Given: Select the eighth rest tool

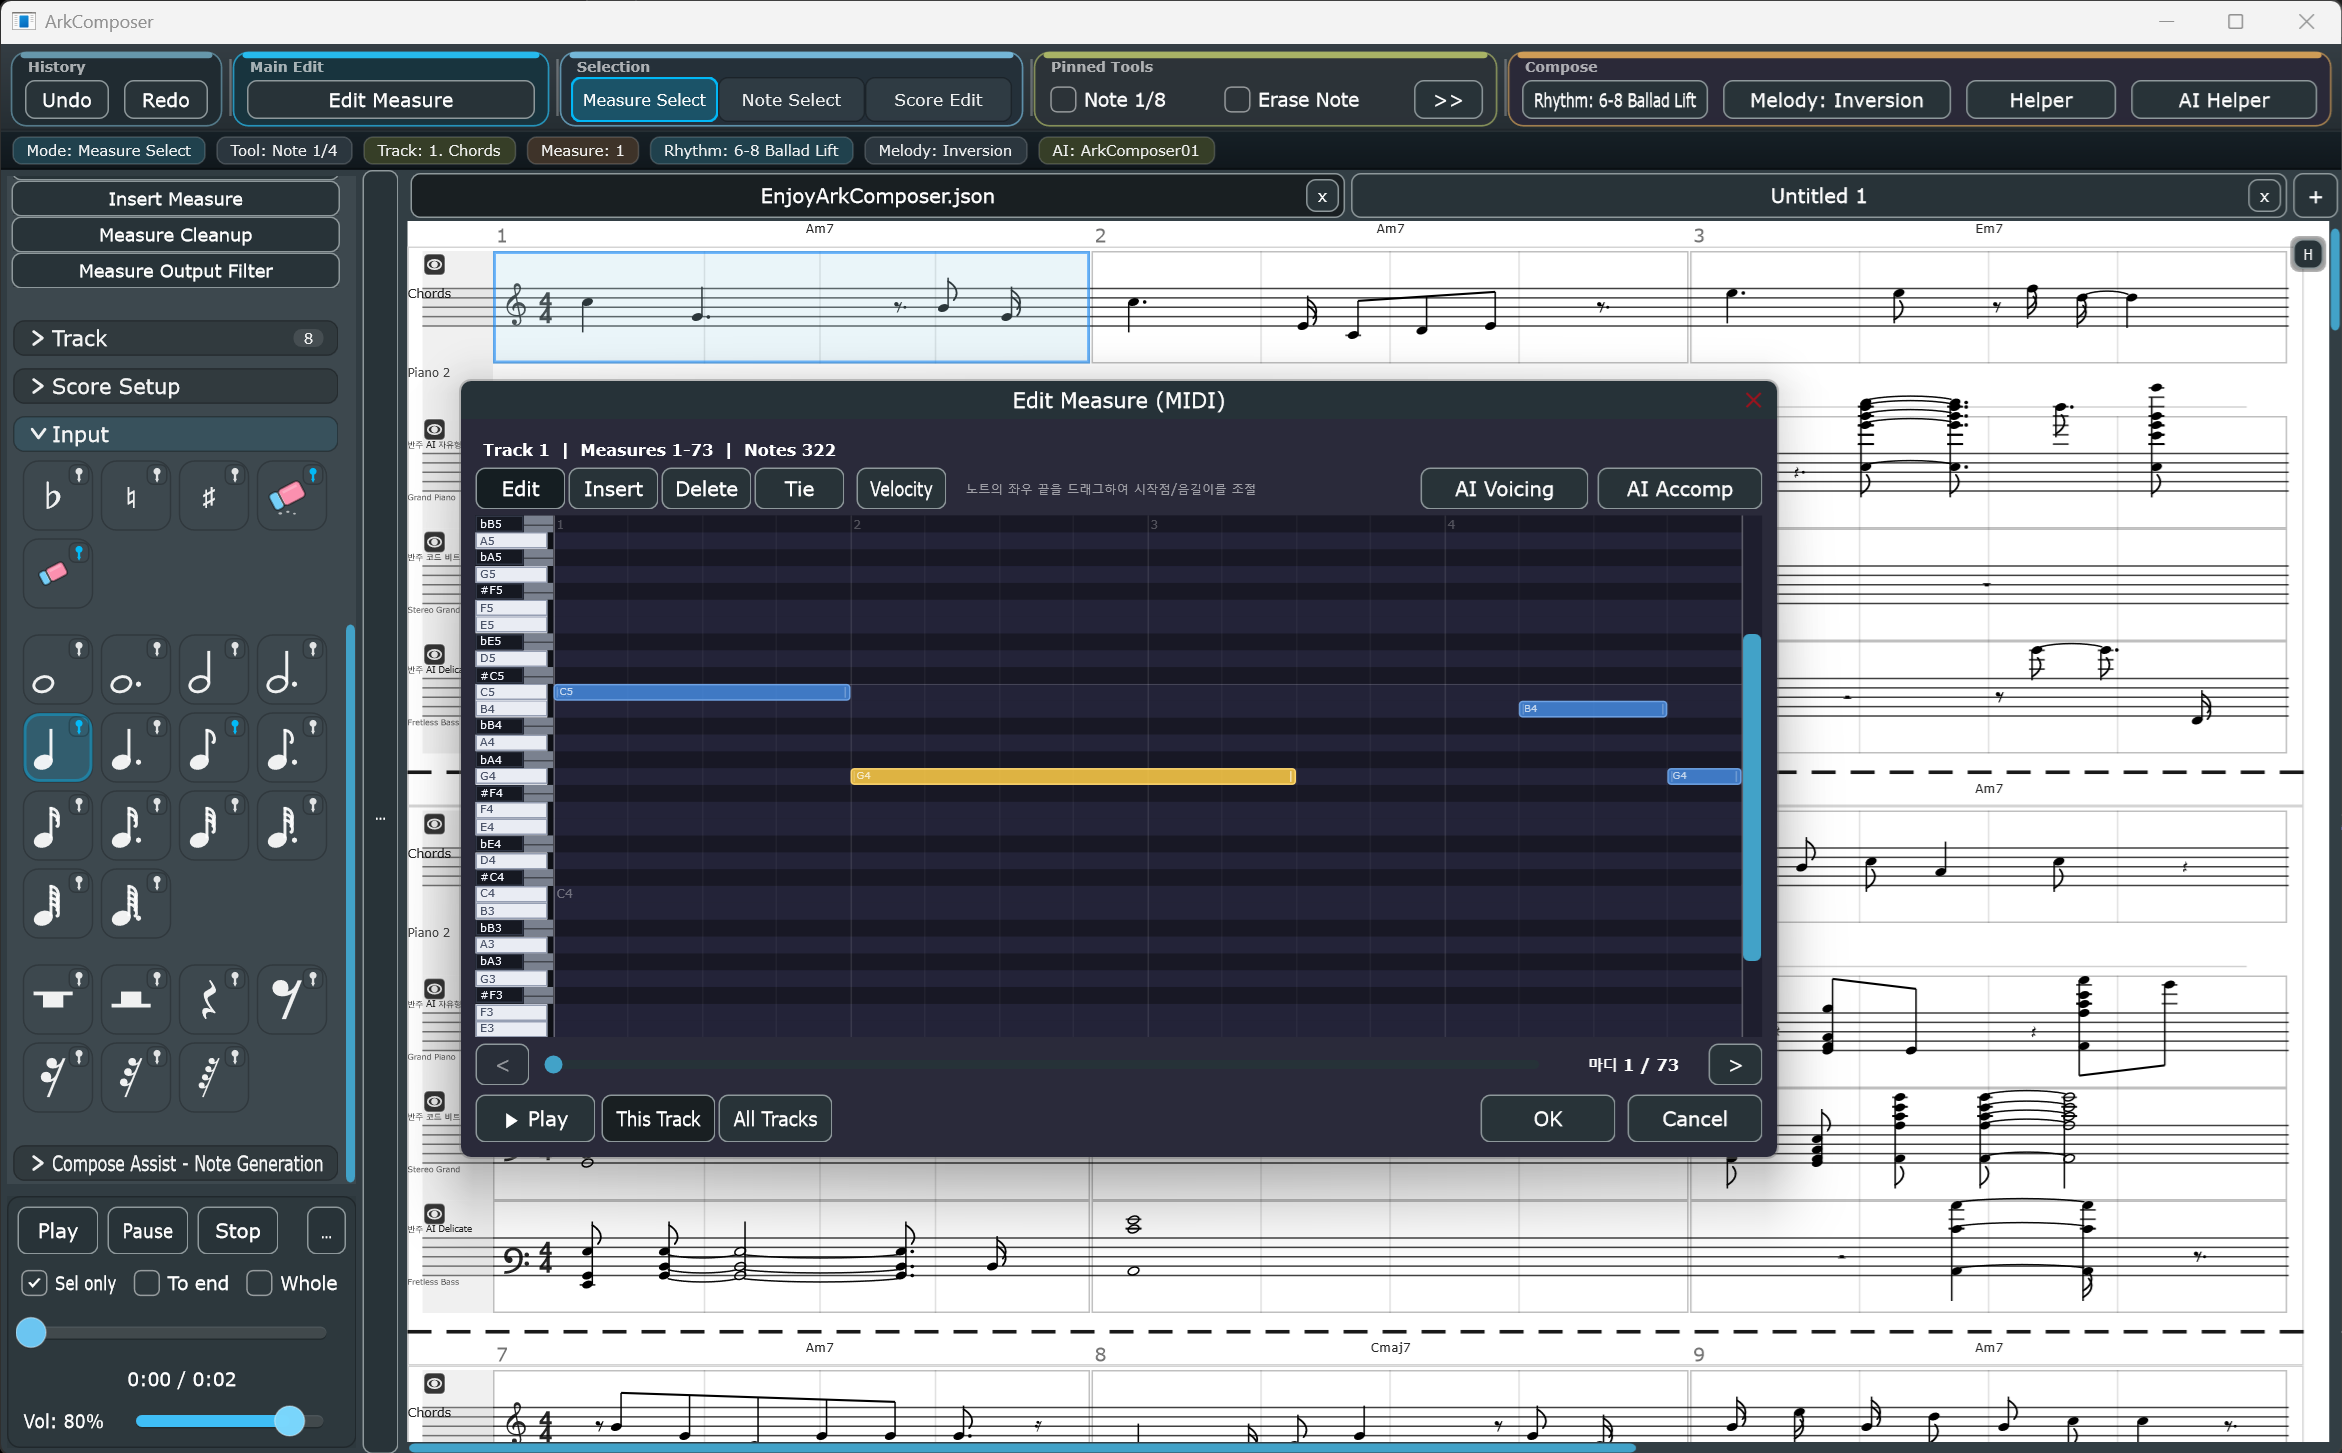Looking at the screenshot, I should [x=291, y=999].
